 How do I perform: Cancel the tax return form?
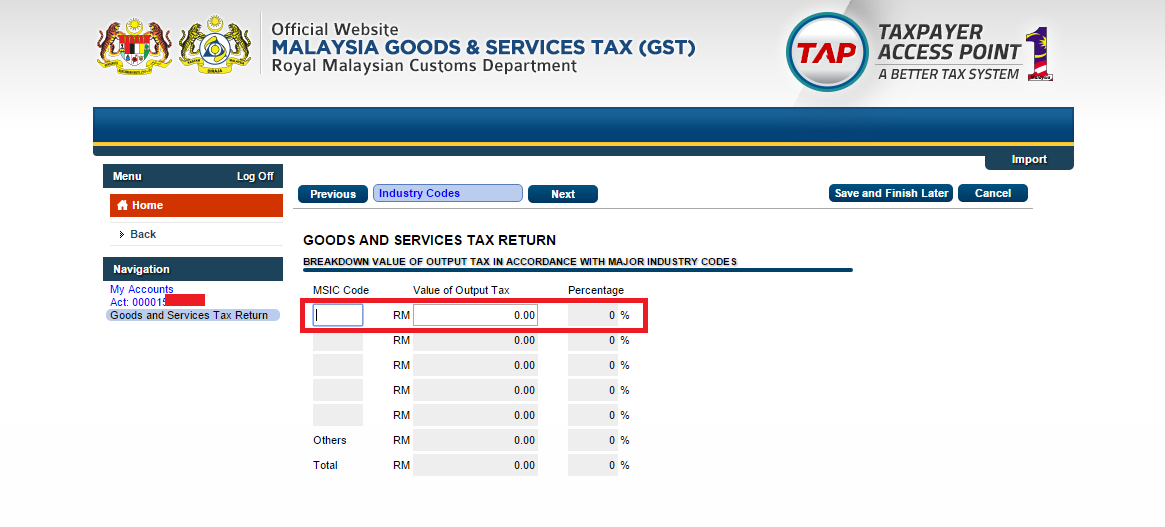pyautogui.click(x=992, y=194)
